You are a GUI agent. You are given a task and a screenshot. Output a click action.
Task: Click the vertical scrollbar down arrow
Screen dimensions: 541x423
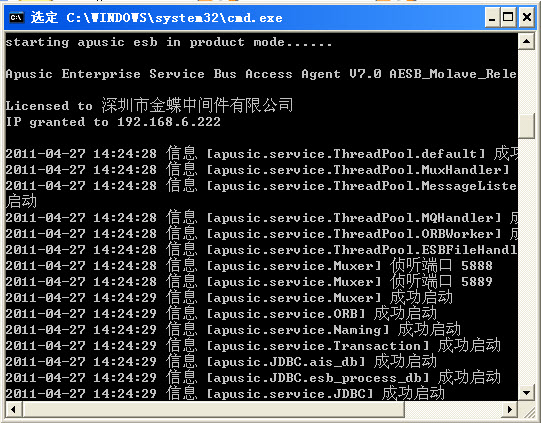click(527, 393)
